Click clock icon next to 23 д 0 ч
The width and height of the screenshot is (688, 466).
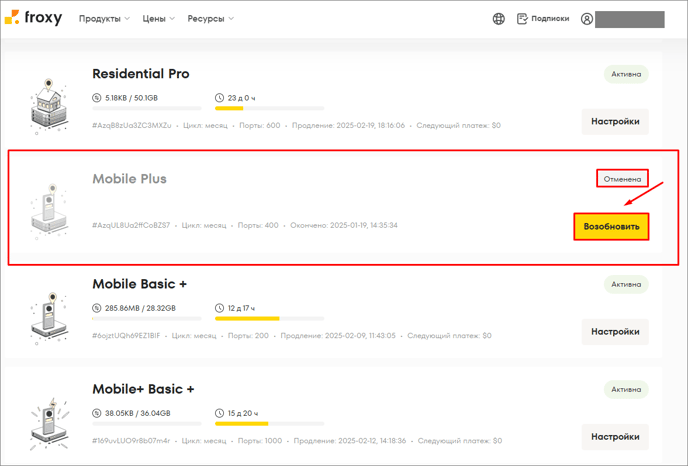click(x=219, y=98)
